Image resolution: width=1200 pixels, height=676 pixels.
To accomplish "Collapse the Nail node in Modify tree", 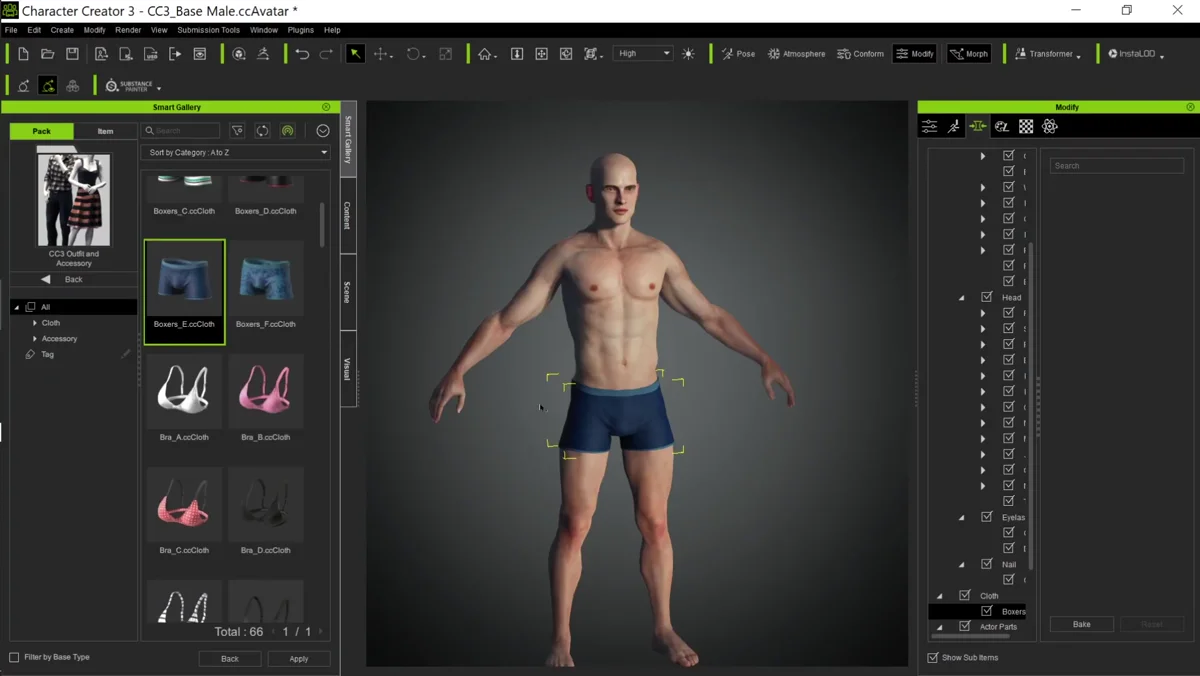I will point(962,564).
